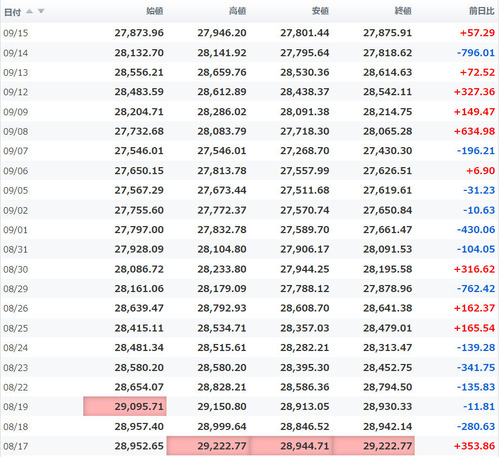
Task: Select change value -762.42
Action: click(x=476, y=289)
